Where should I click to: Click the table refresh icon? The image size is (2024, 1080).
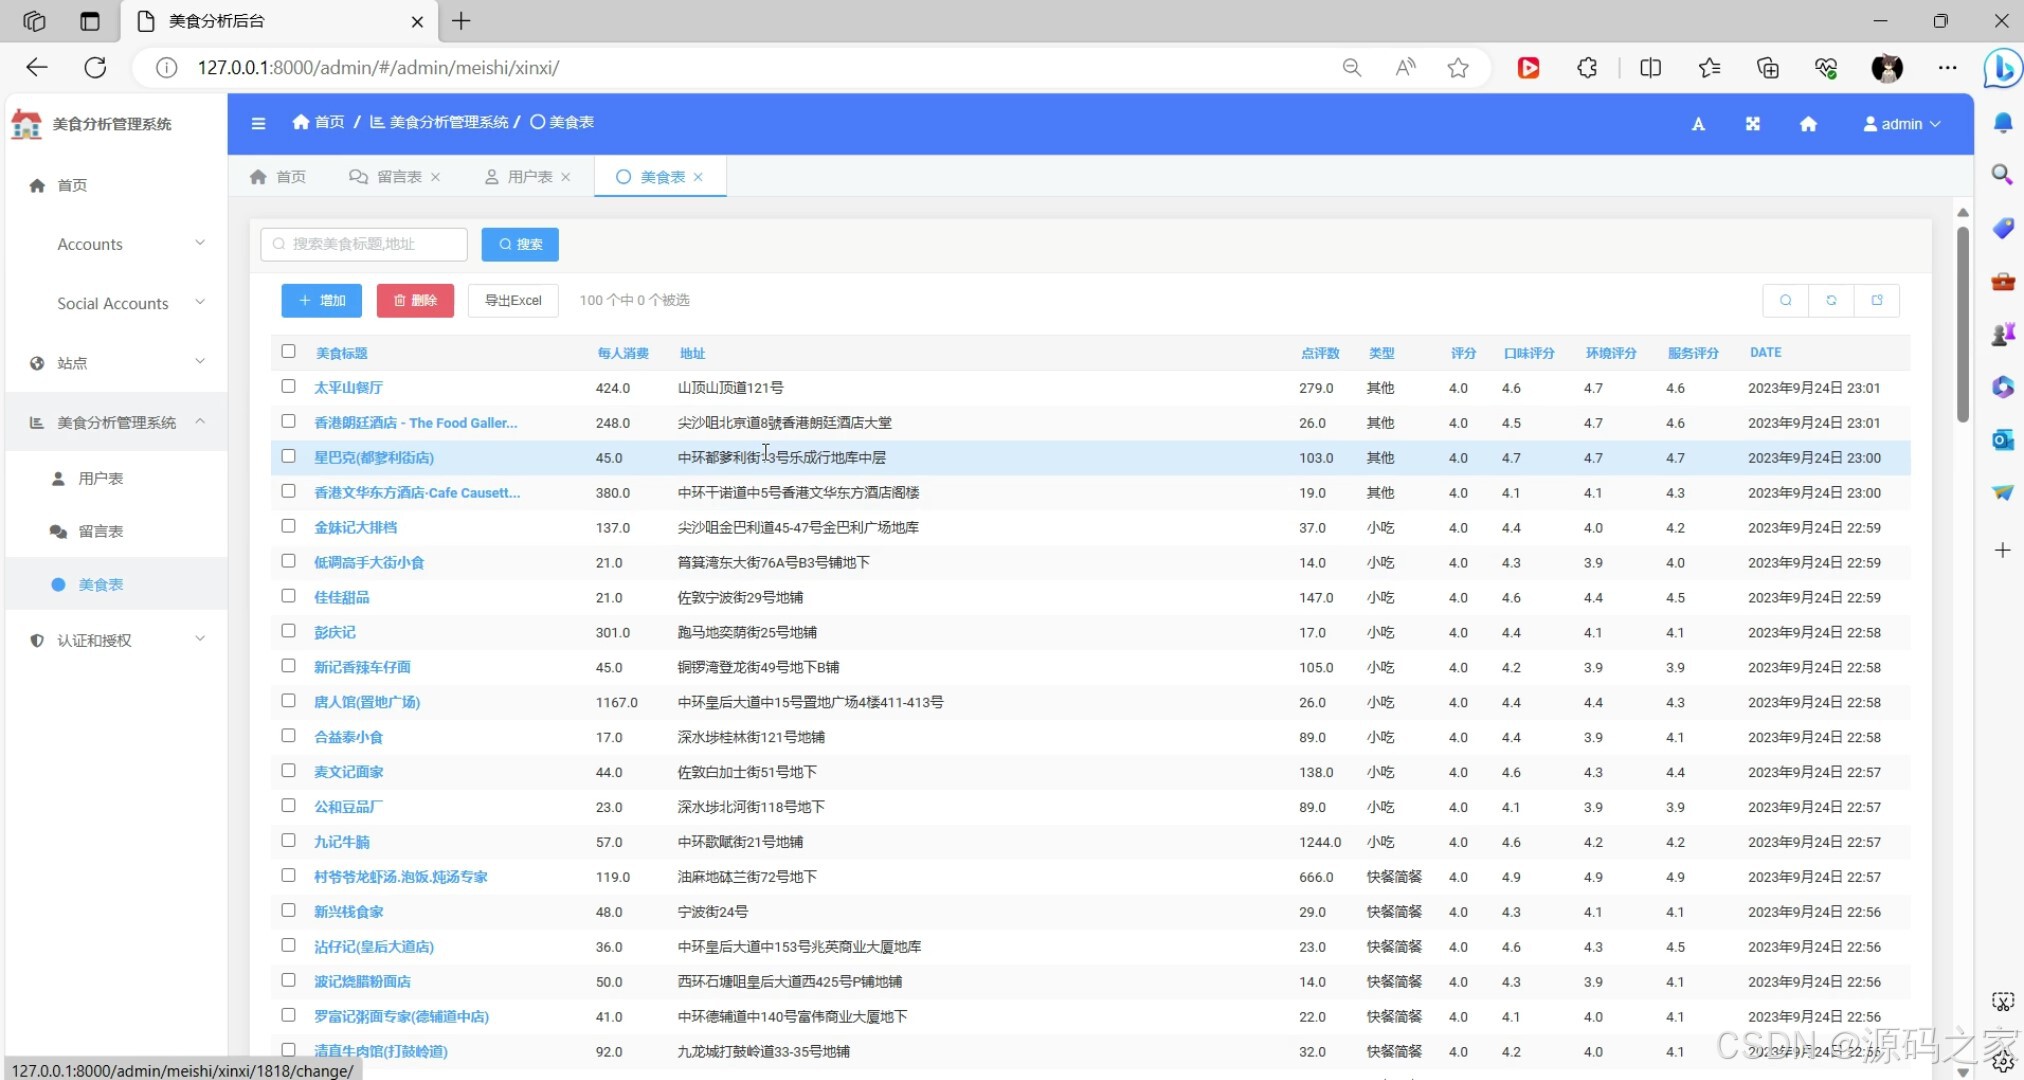click(x=1831, y=300)
